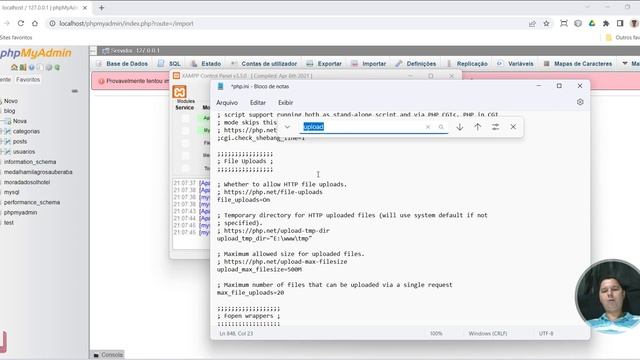
Task: Select 'medalhamilagrosauberaba' database
Action: [x=38, y=172]
